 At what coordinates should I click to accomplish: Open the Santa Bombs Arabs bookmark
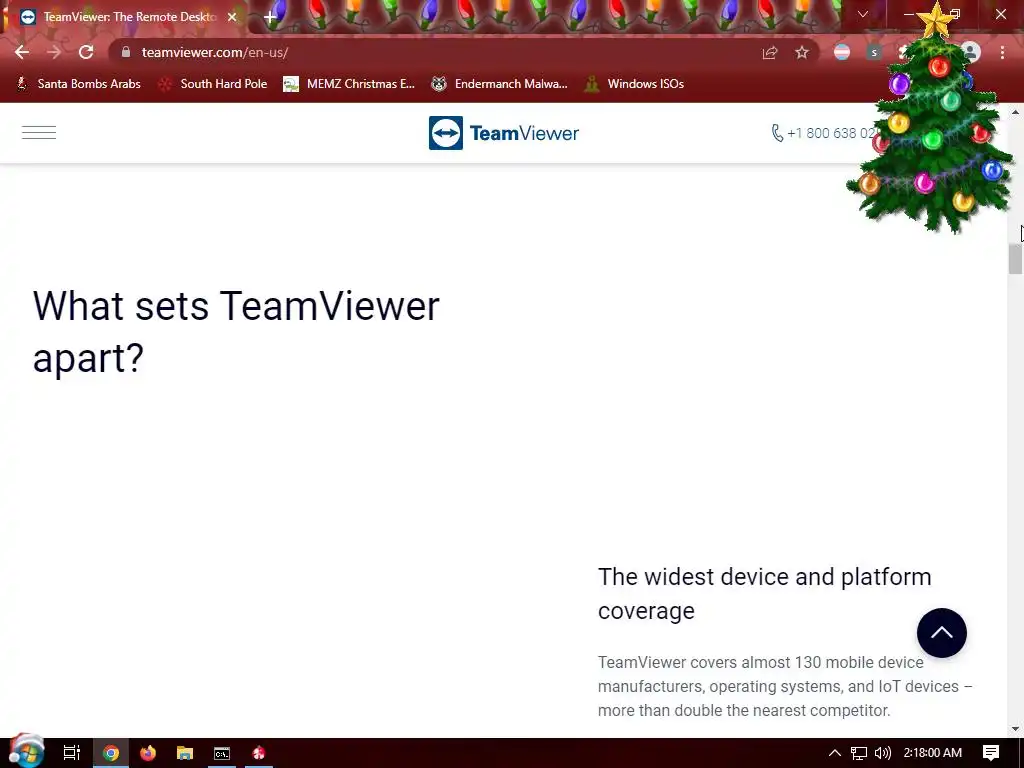(x=78, y=84)
